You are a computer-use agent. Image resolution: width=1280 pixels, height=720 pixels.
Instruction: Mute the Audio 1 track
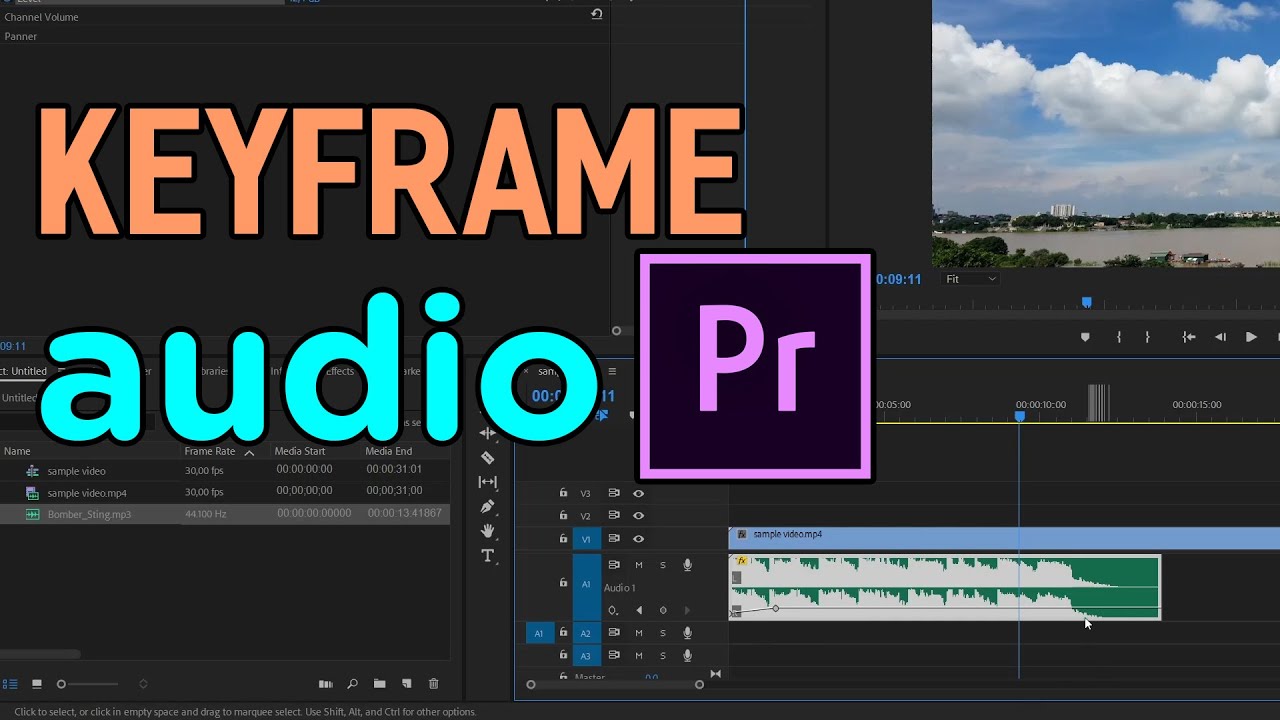point(639,565)
